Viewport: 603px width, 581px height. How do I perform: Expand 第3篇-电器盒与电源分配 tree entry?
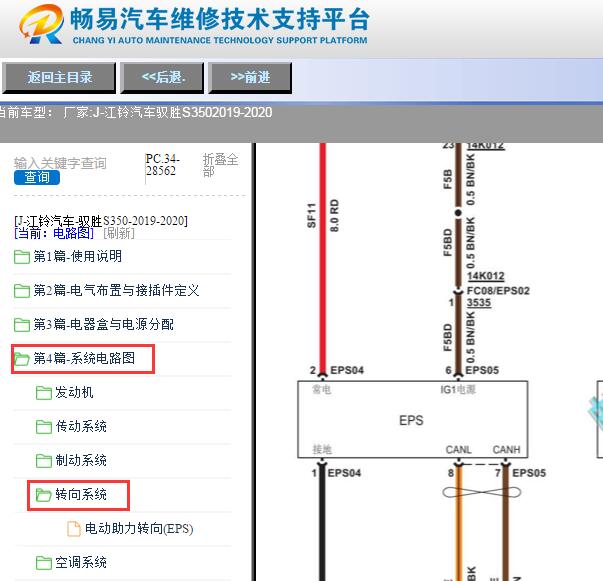(103, 324)
